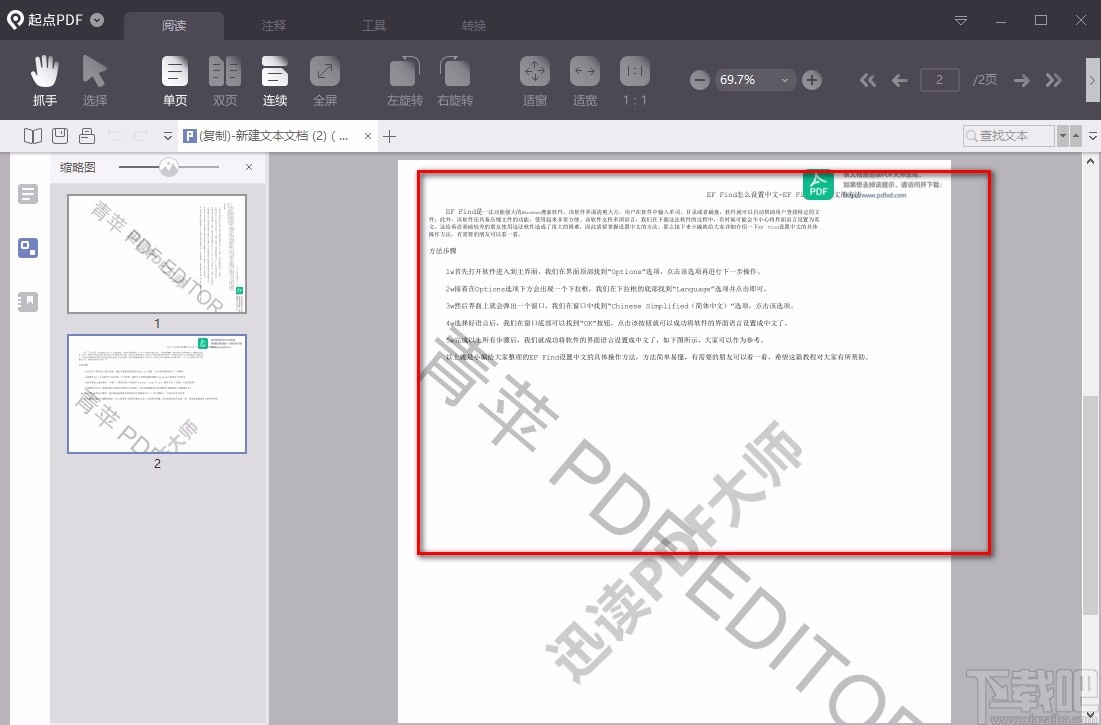Image resolution: width=1101 pixels, height=725 pixels.
Task: Open a new document tab with plus button
Action: tap(390, 135)
